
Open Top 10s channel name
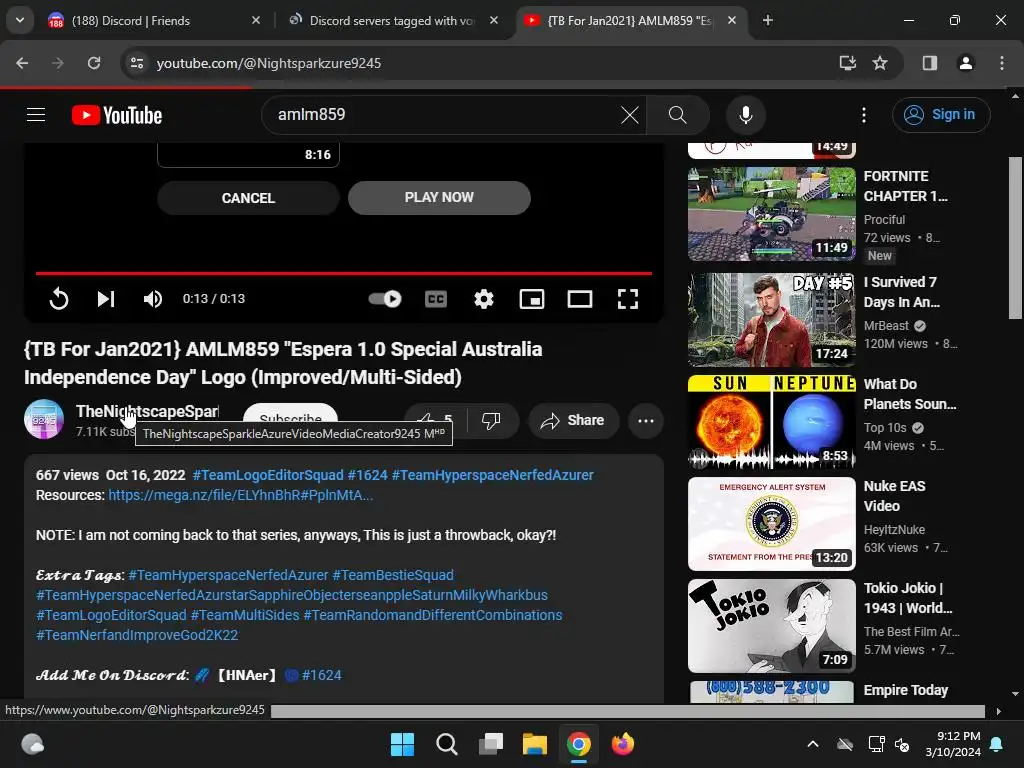coord(885,427)
